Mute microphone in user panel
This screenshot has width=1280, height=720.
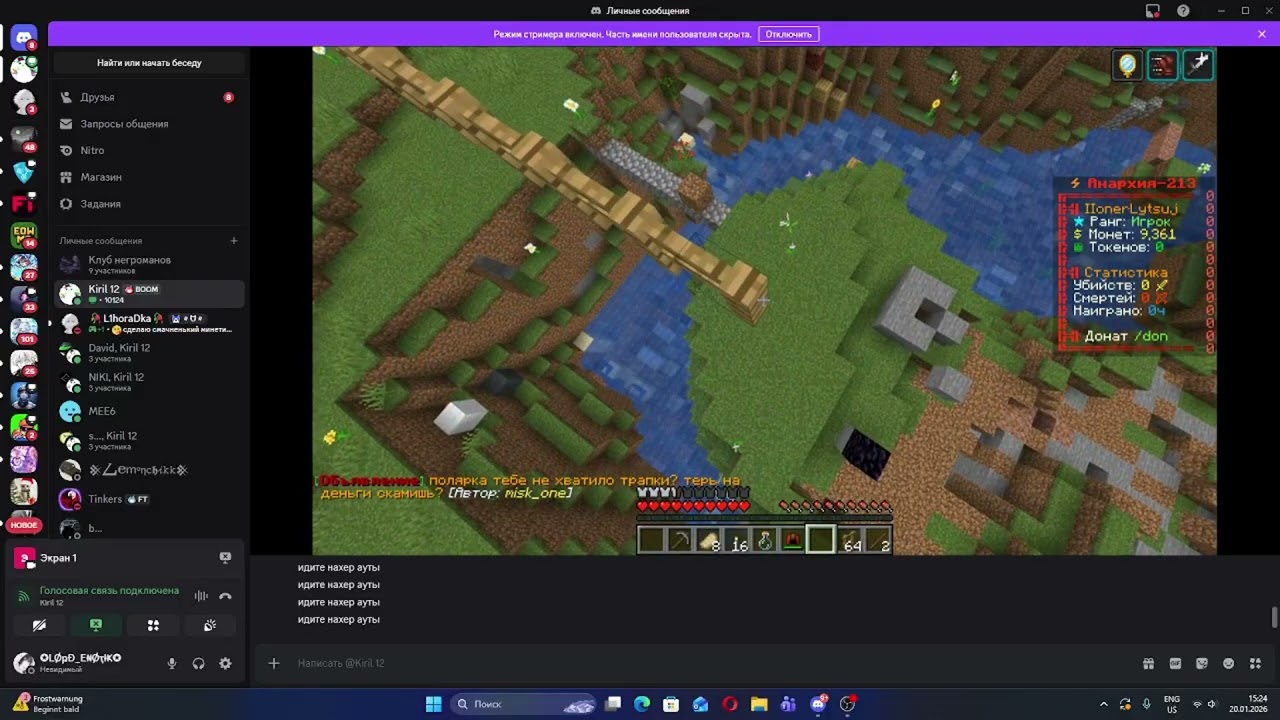172,663
